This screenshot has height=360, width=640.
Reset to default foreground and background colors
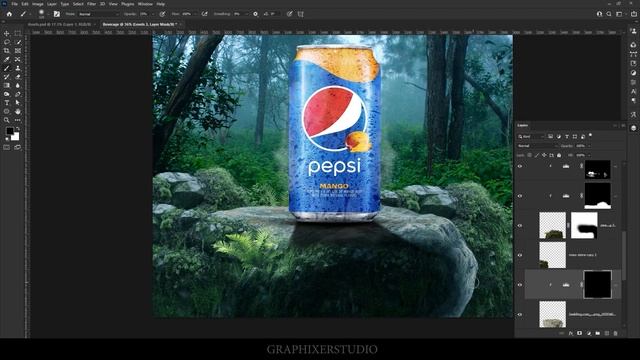(x=7, y=139)
